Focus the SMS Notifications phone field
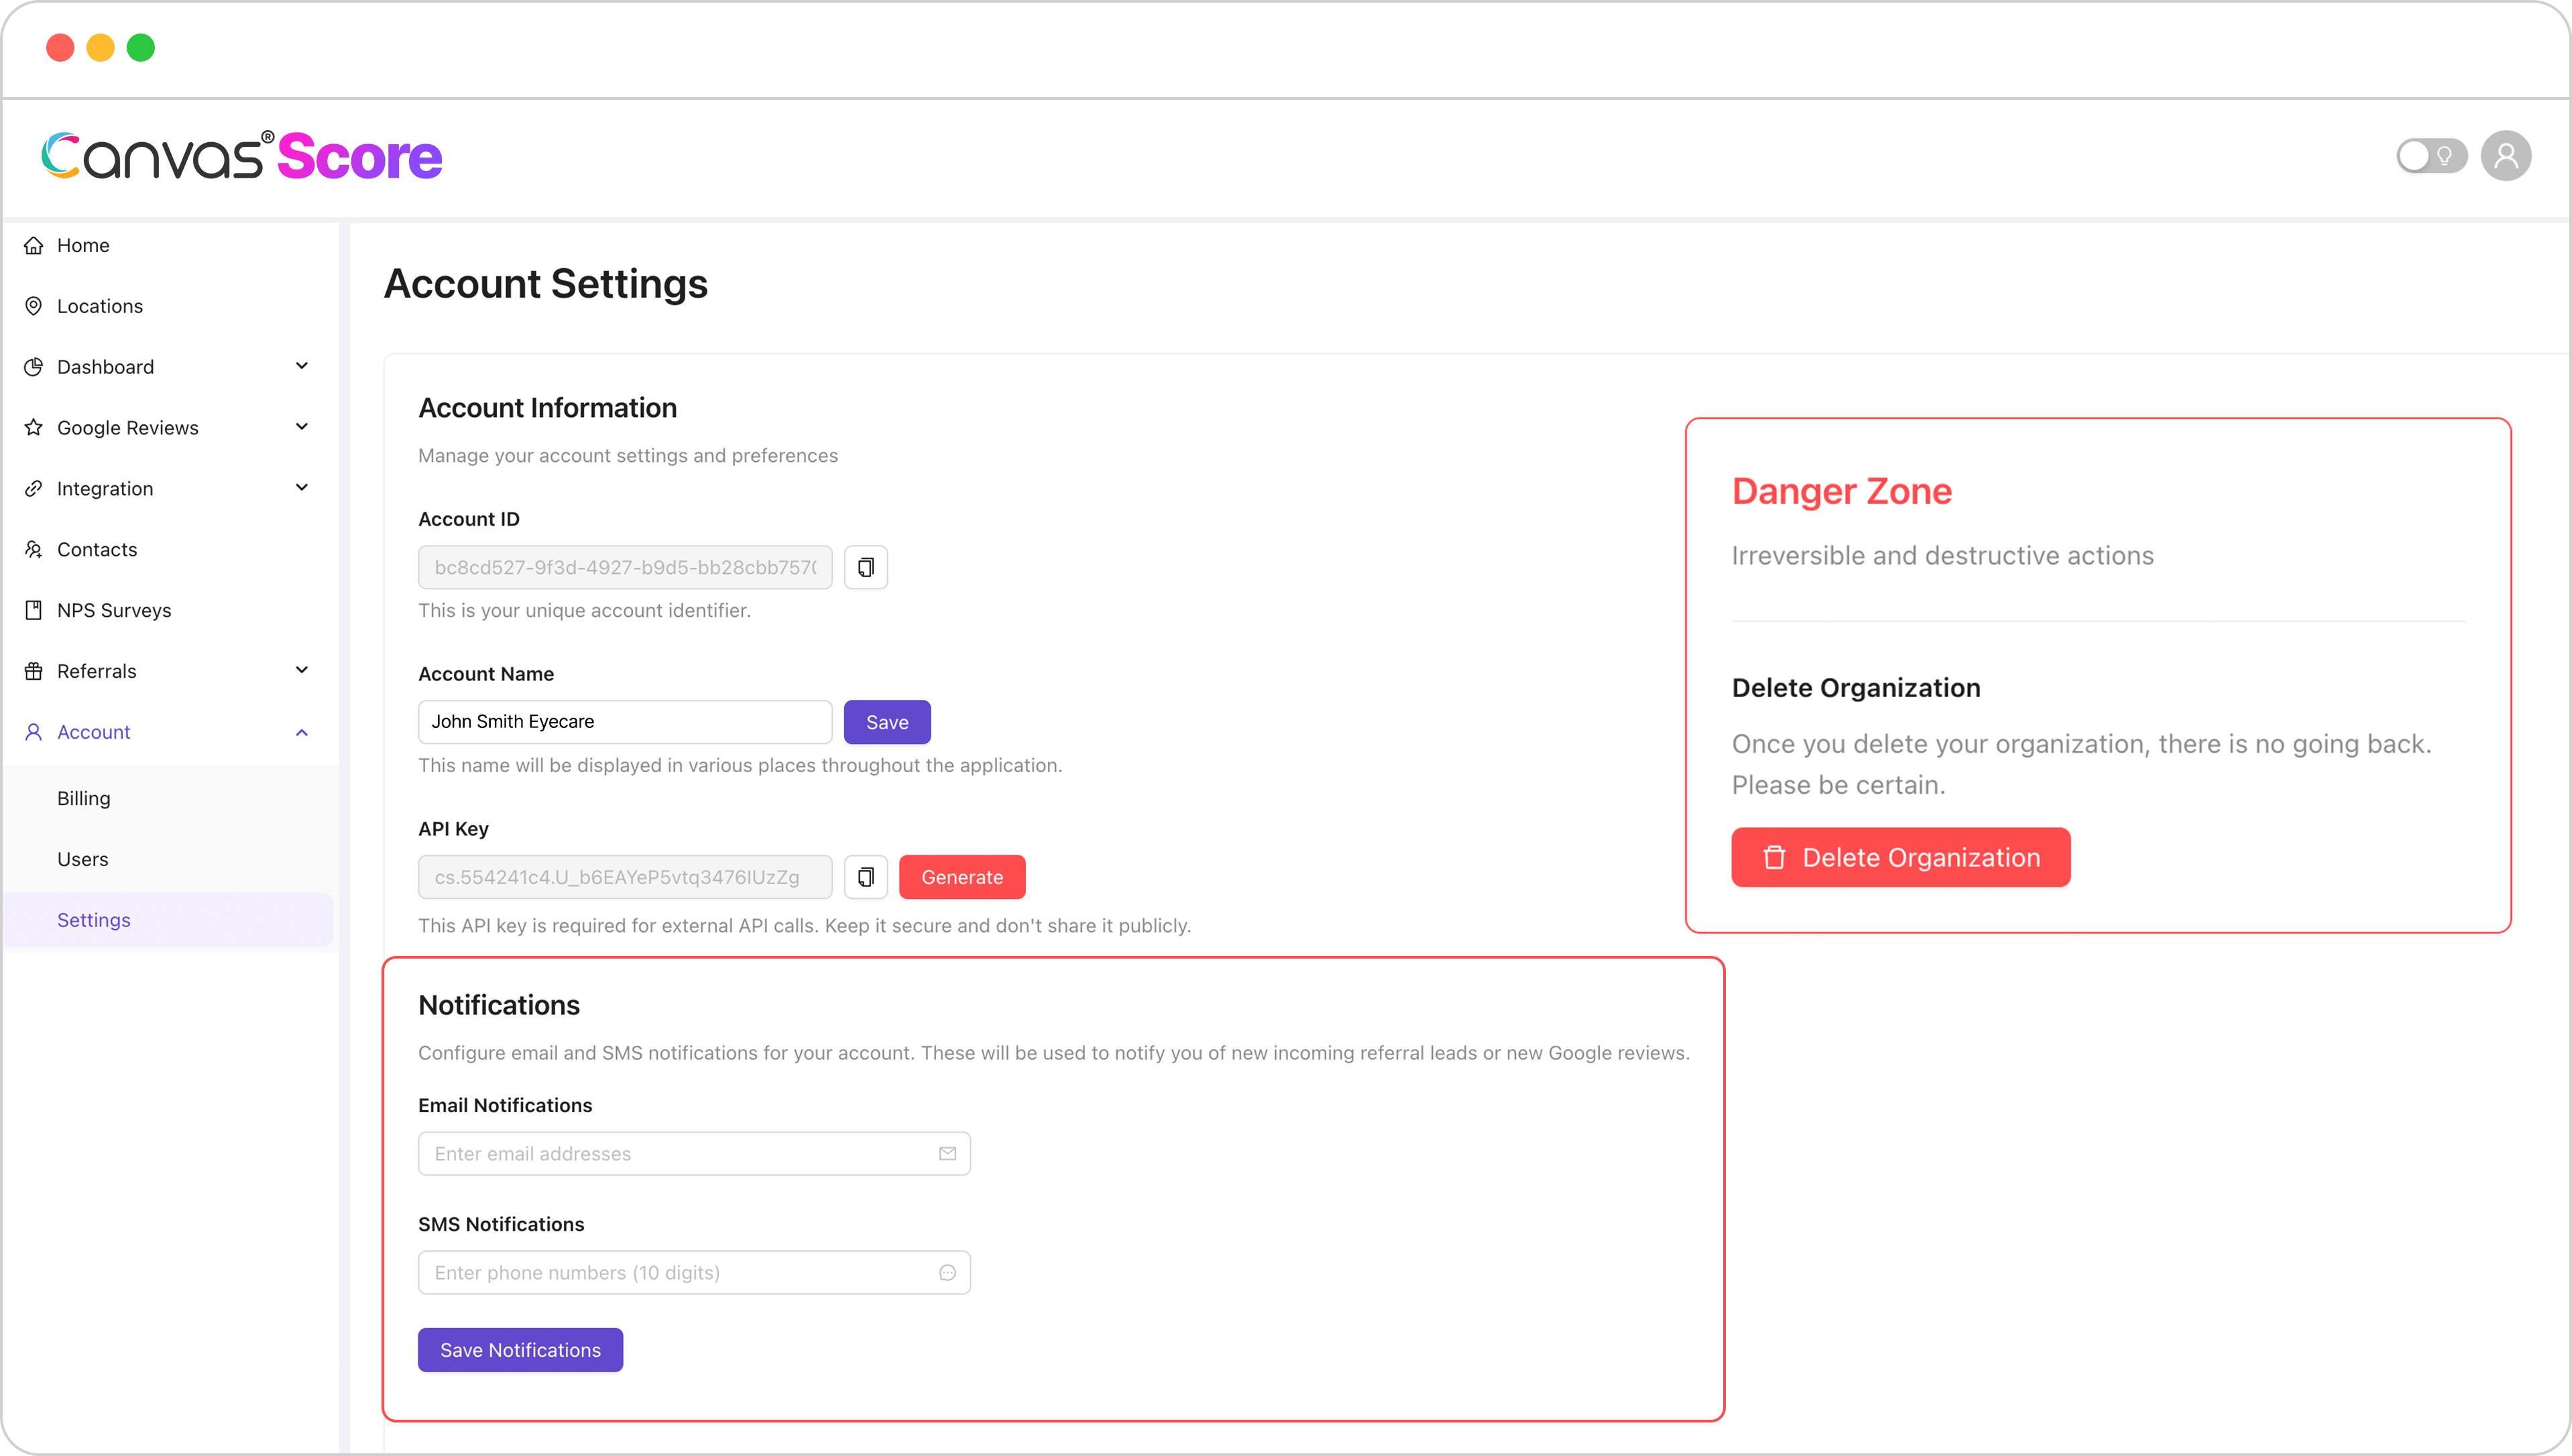The image size is (2572, 1456). pos(694,1272)
